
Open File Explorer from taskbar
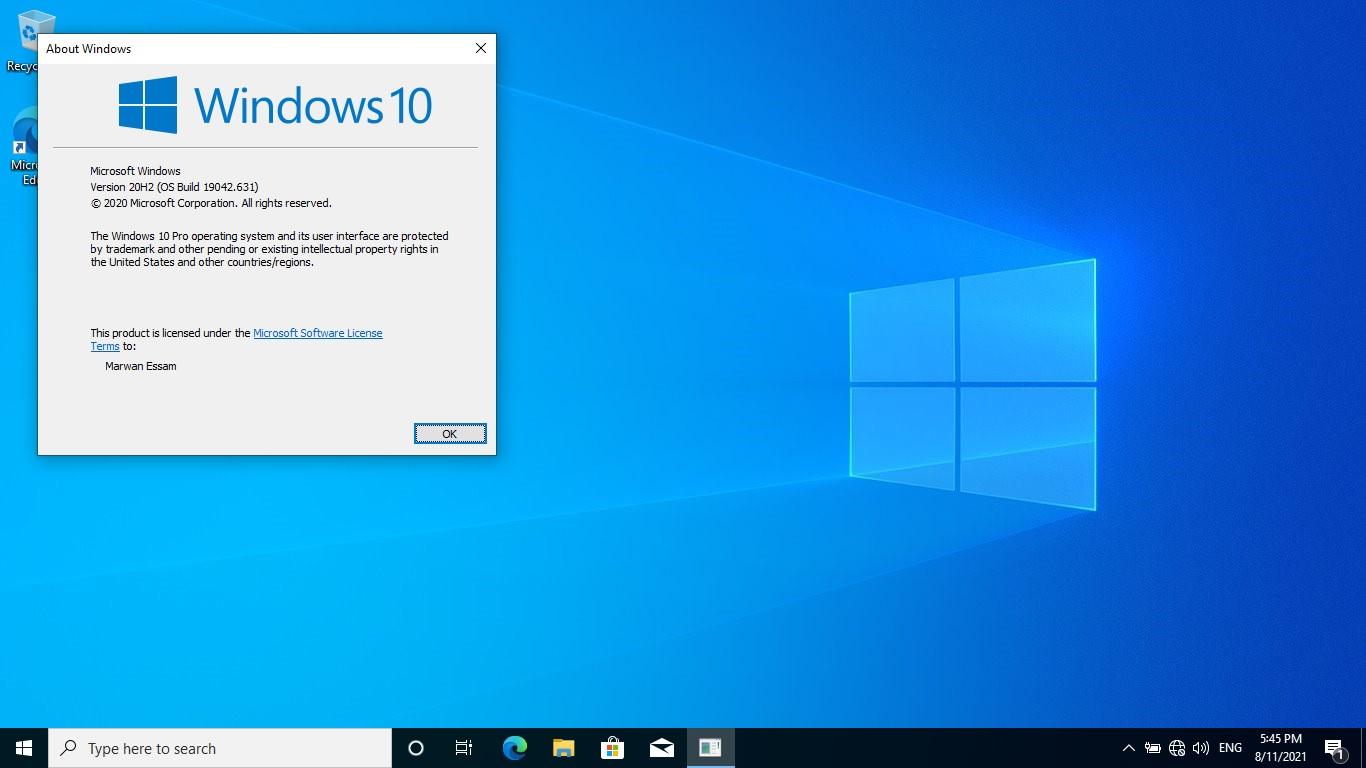(563, 748)
